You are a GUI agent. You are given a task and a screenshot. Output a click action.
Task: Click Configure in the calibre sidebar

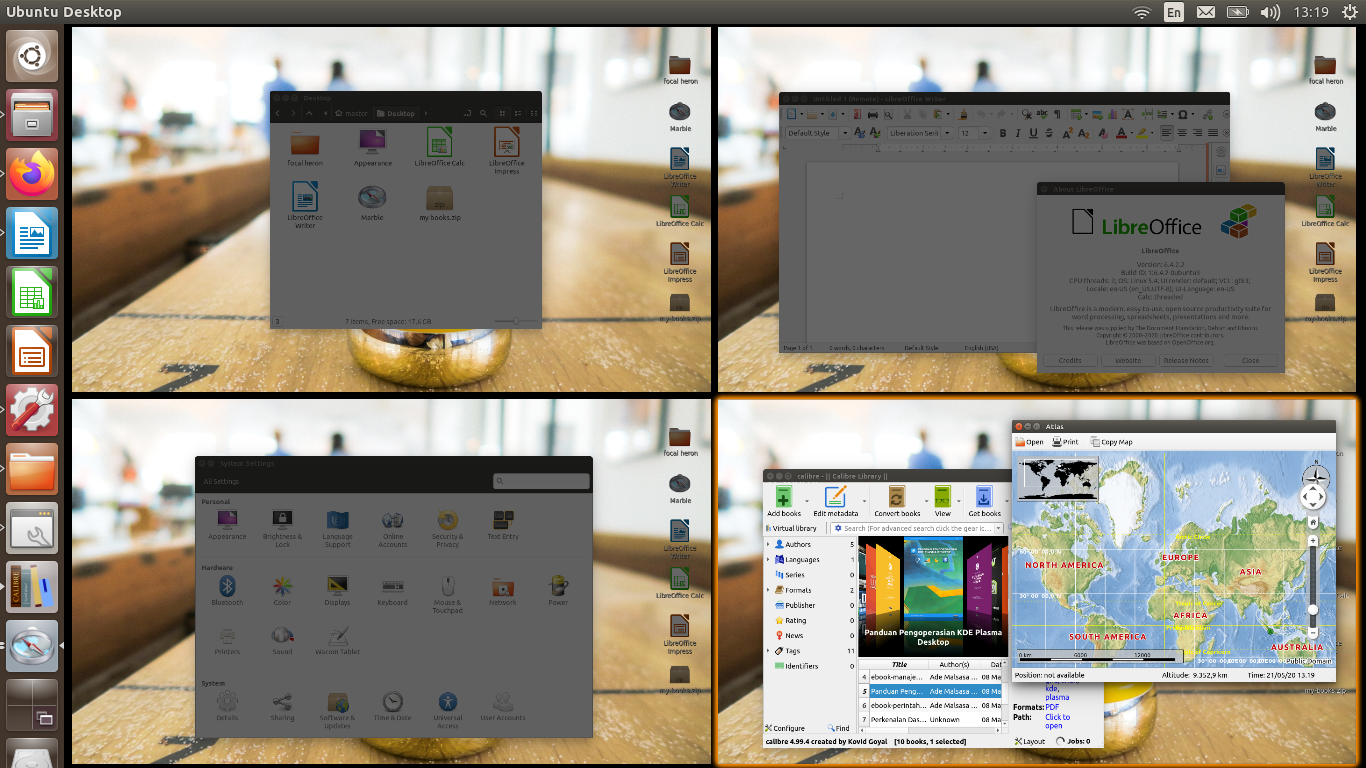785,728
